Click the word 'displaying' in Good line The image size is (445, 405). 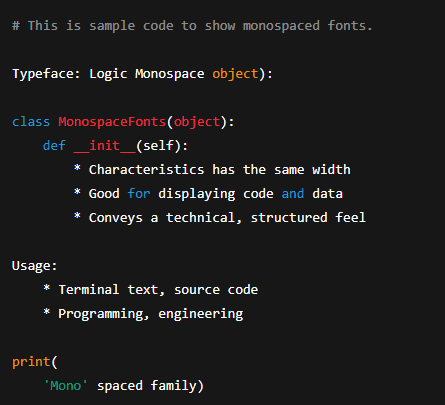pyautogui.click(x=197, y=194)
